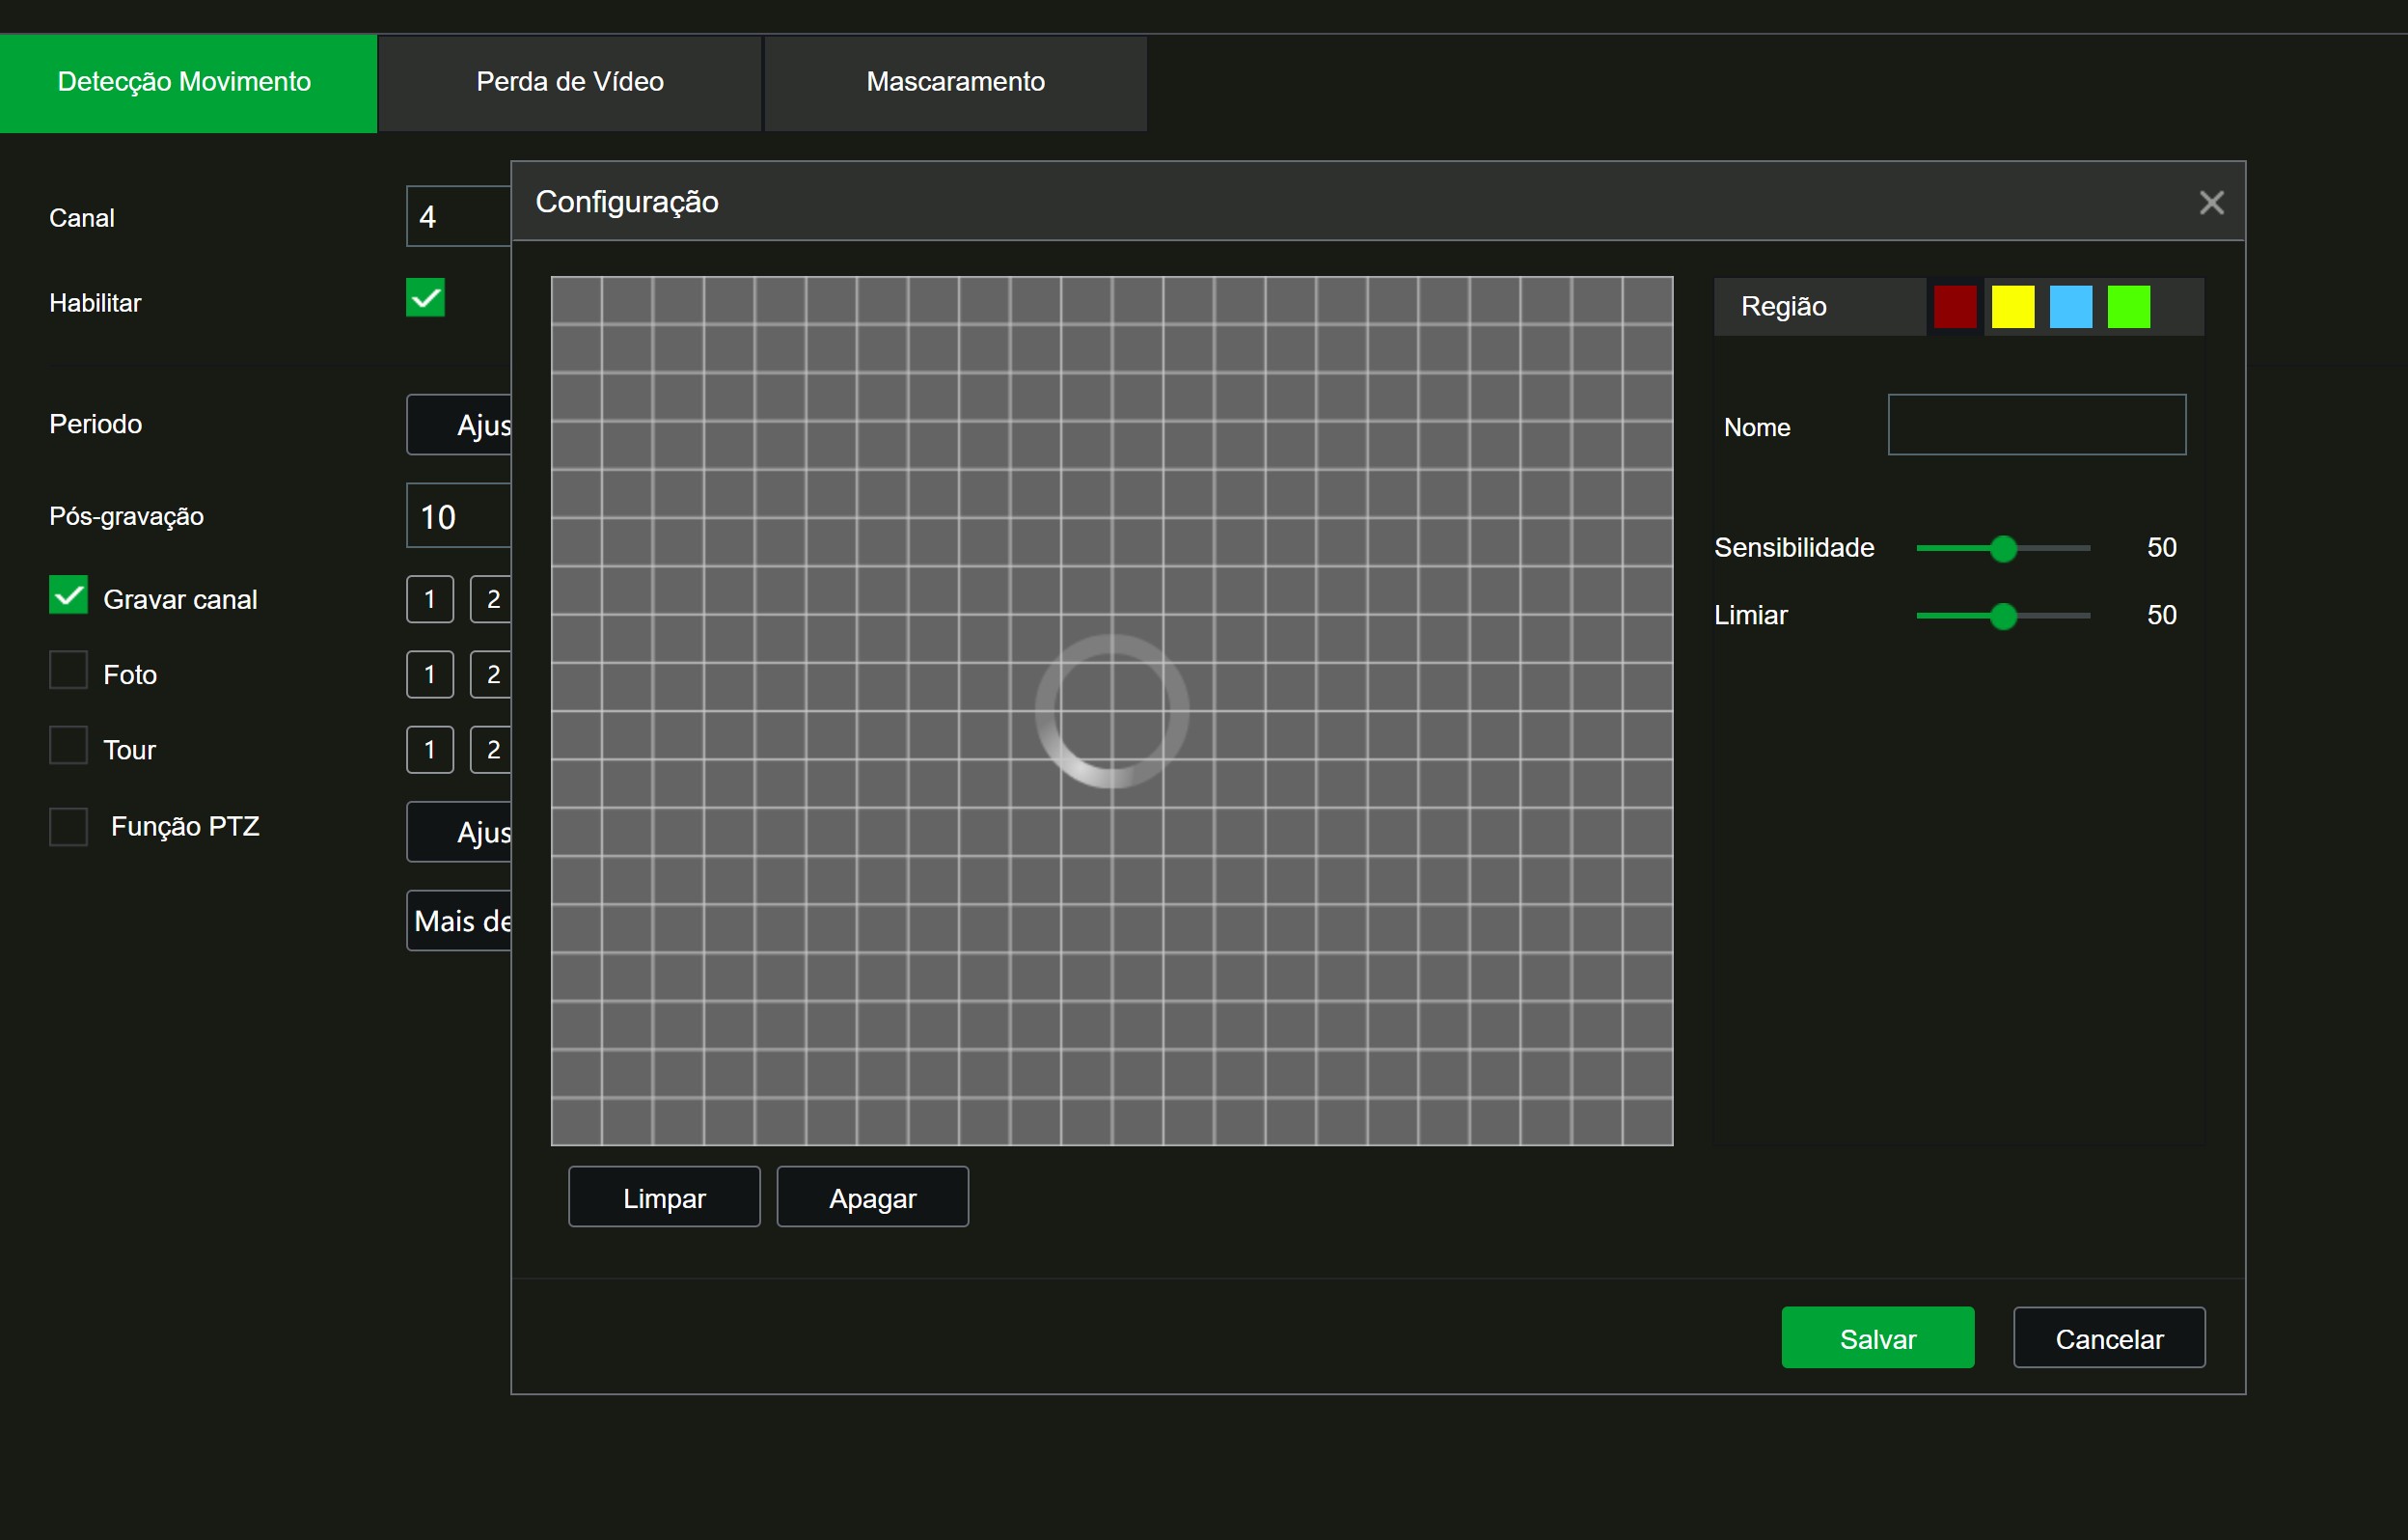Viewport: 2408px width, 1540px height.
Task: Enable the Tour checkbox
Action: click(68, 746)
